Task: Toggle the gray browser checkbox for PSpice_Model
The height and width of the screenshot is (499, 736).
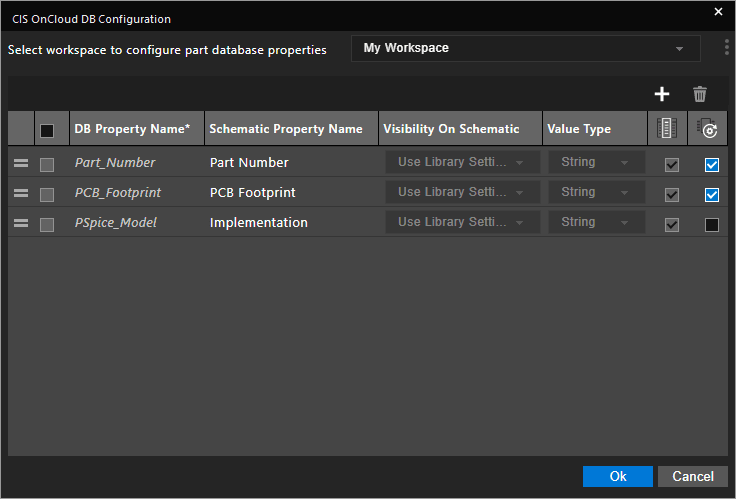Action: click(x=672, y=225)
